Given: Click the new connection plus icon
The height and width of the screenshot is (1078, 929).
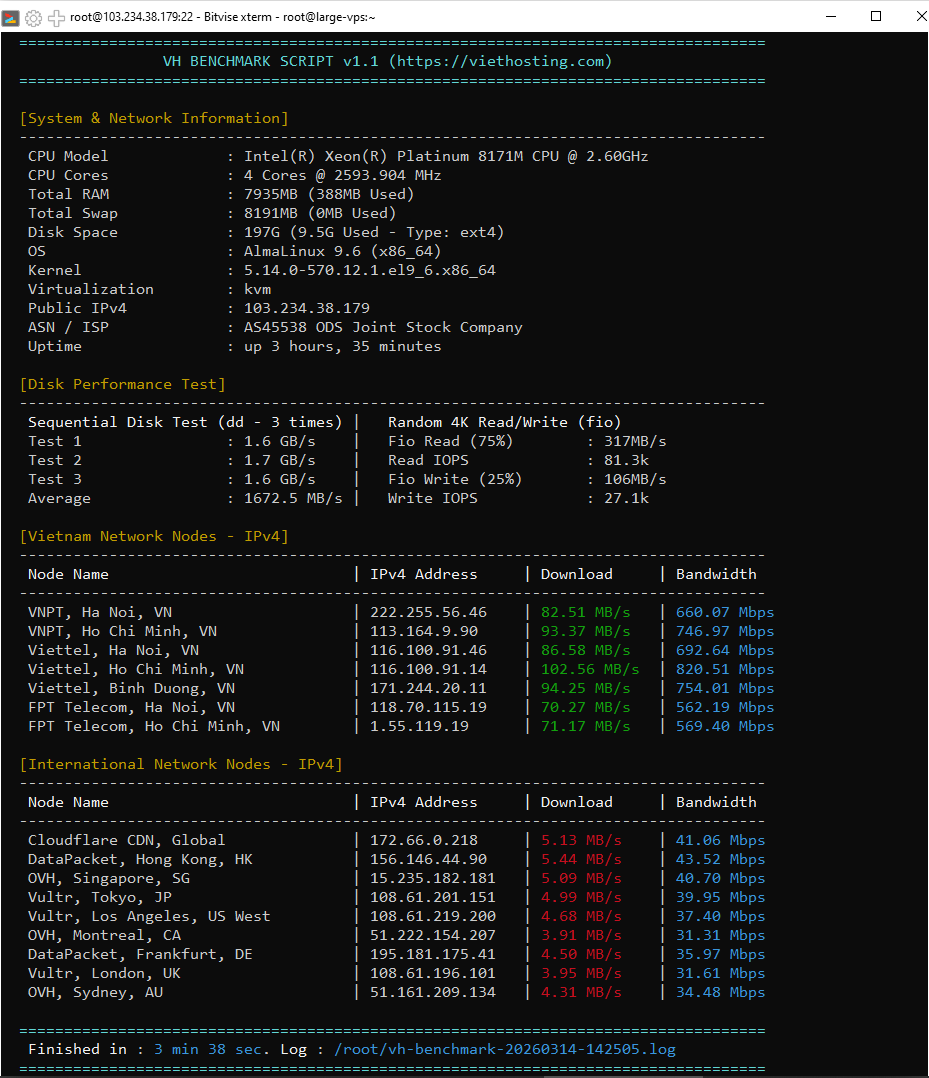Looking at the screenshot, I should click(x=55, y=17).
